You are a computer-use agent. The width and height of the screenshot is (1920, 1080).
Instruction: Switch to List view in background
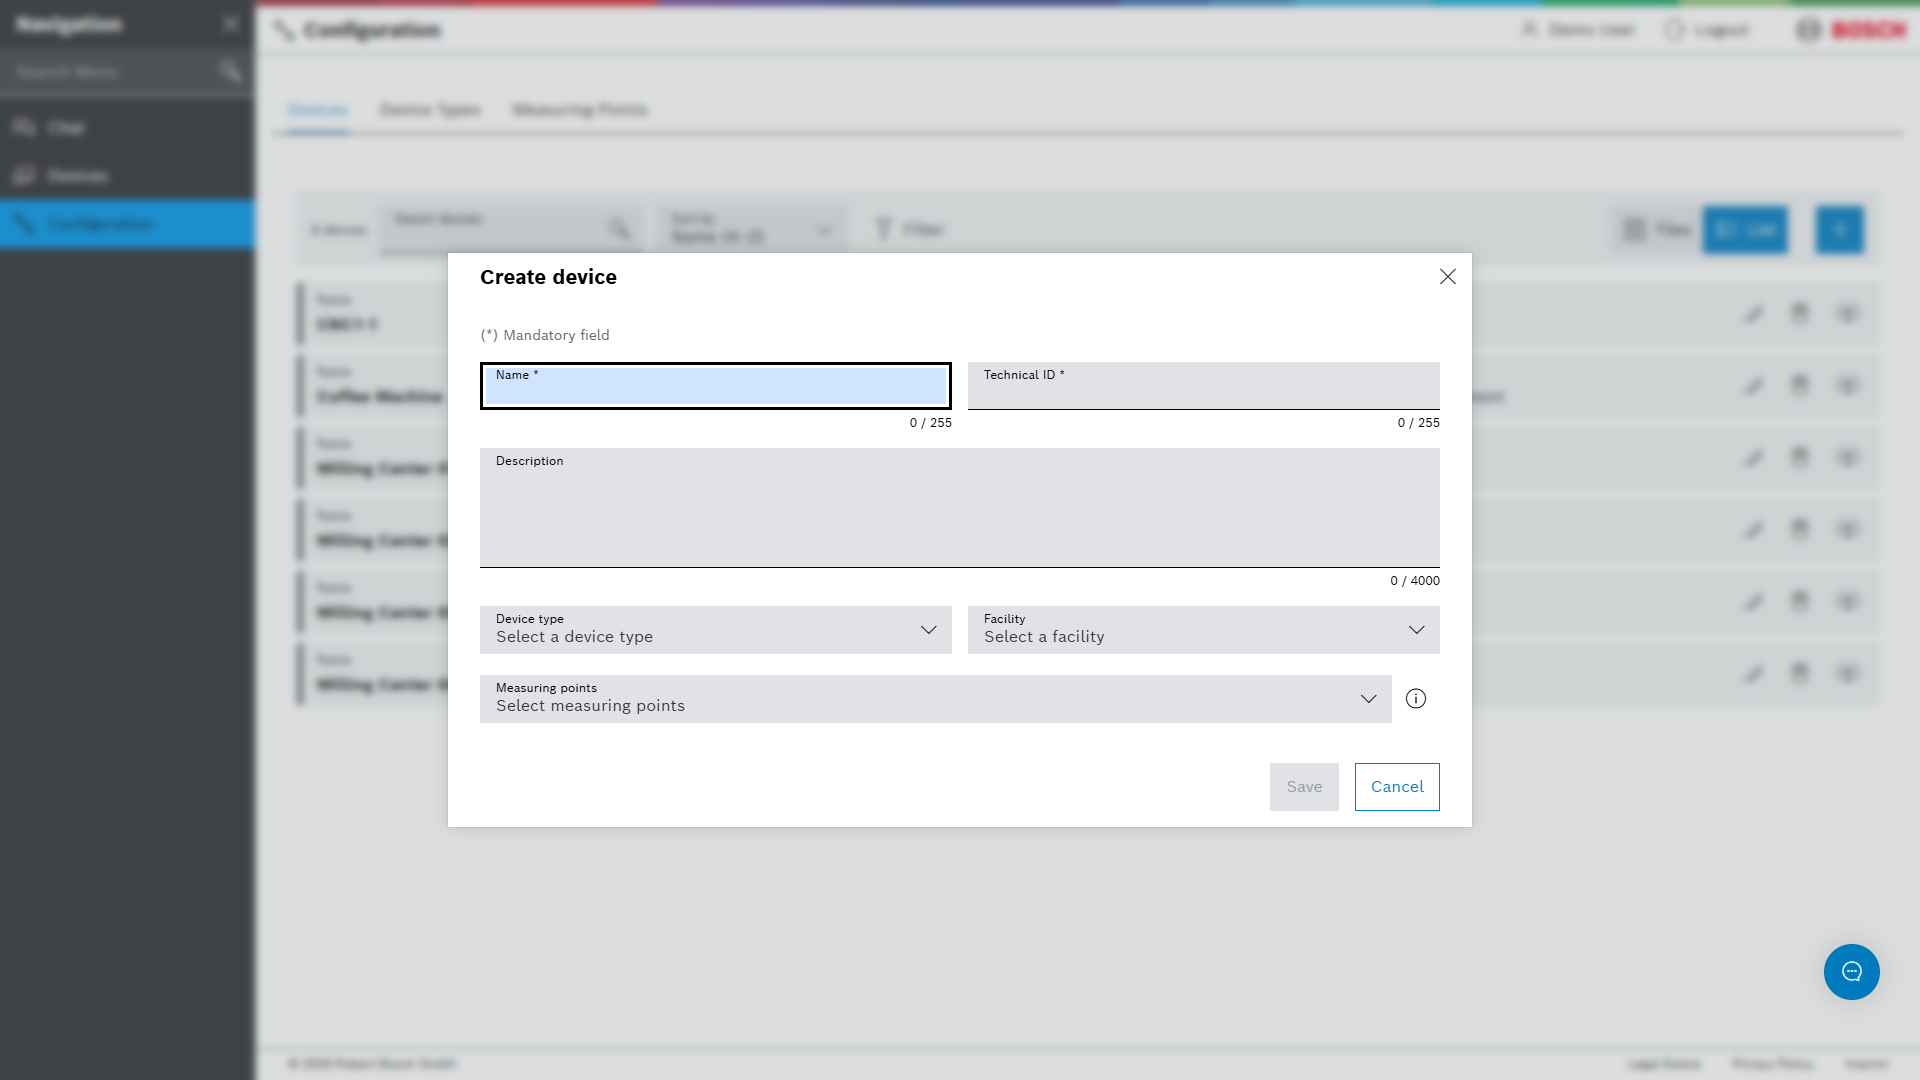coord(1745,230)
